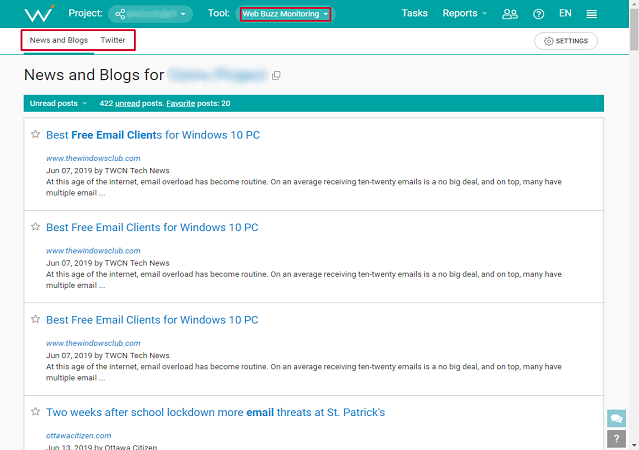Visit www.thewindowsclub.com link in third post
The image size is (639, 450).
[93, 343]
